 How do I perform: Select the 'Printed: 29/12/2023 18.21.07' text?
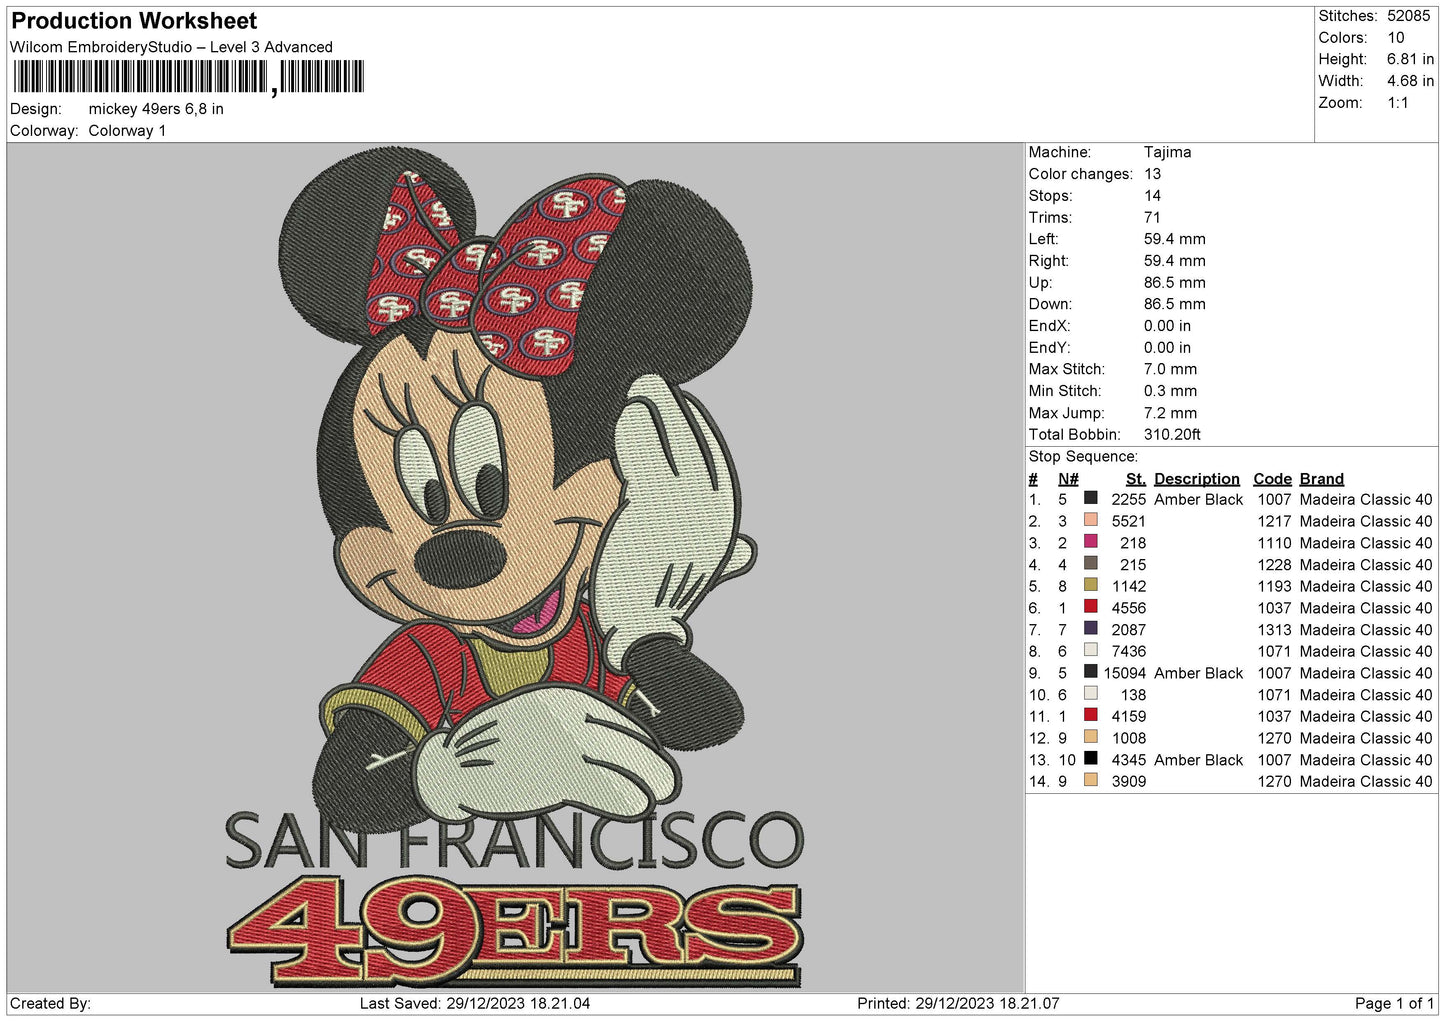pos(958,1003)
